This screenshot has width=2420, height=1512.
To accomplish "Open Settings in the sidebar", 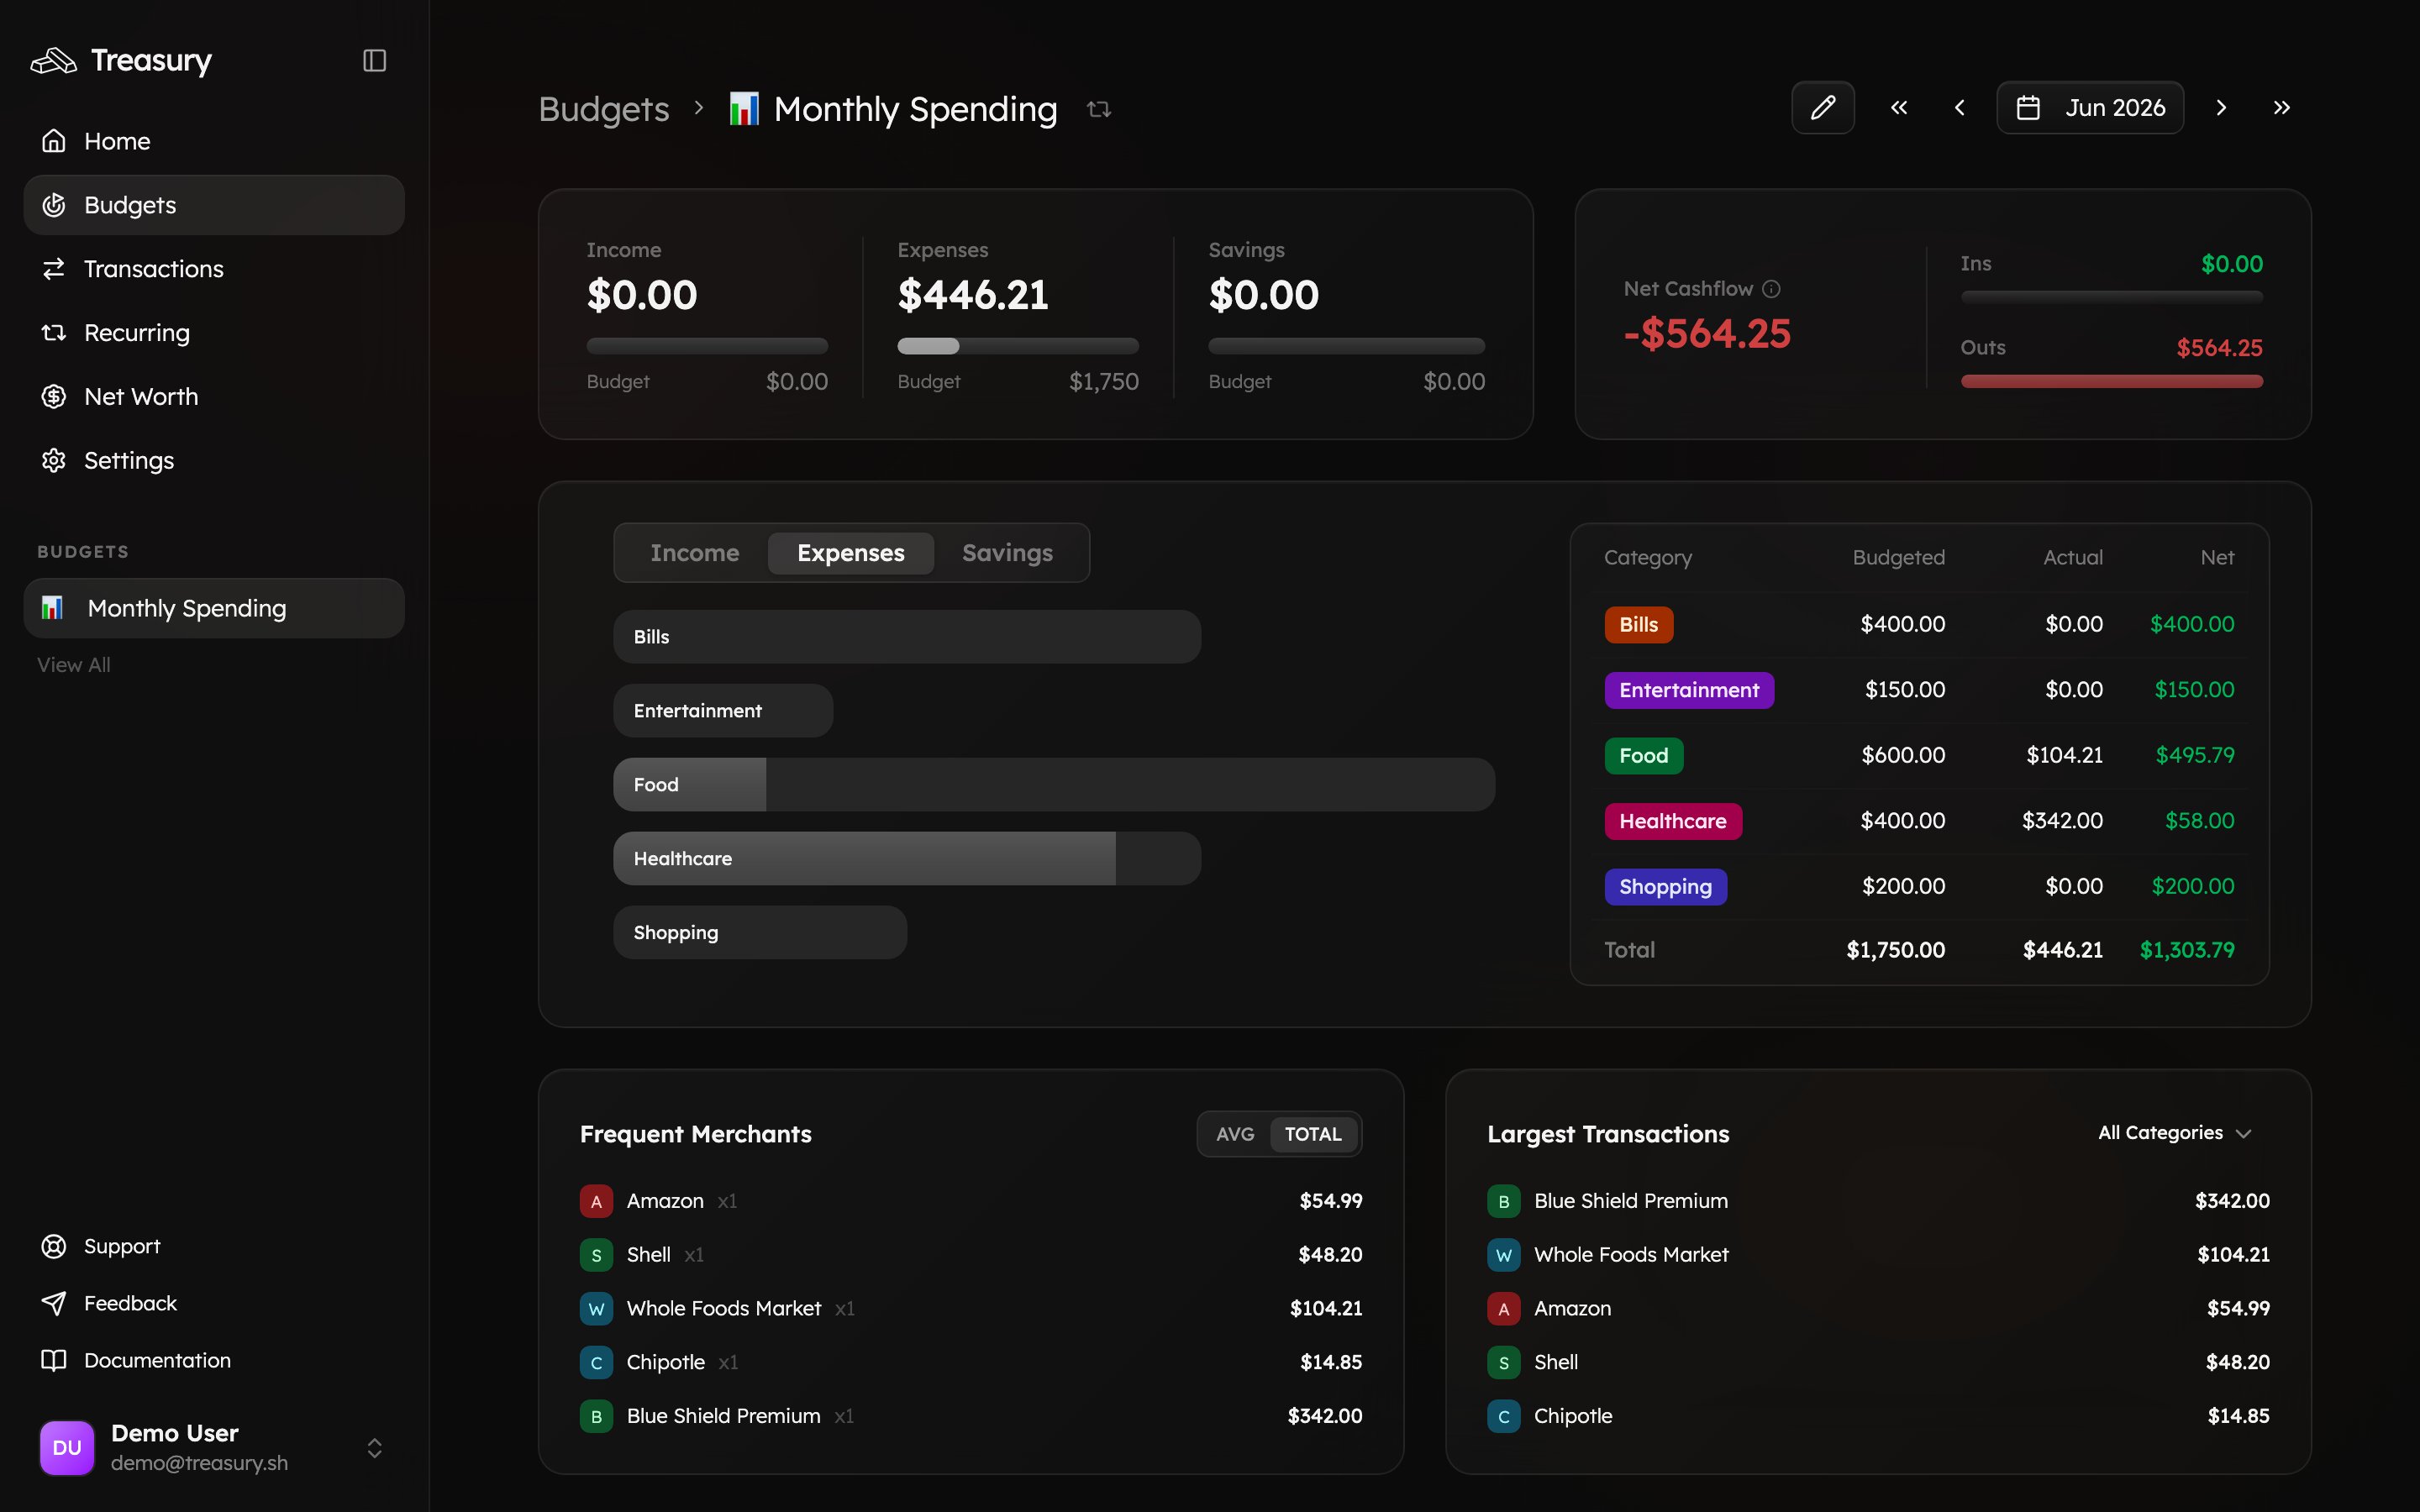I will coord(214,461).
